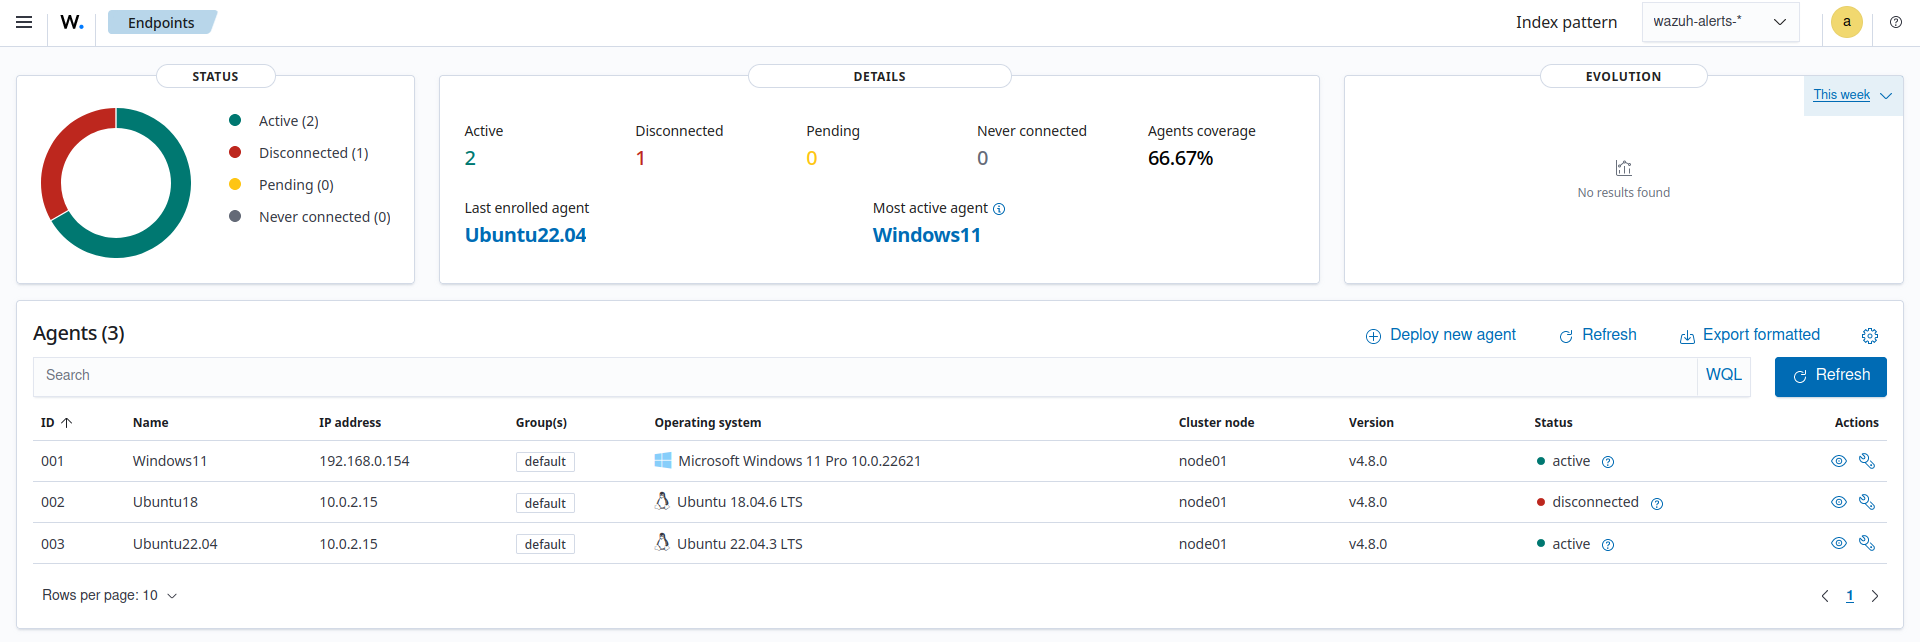The image size is (1920, 642).
Task: Open the hamburger navigation menu
Action: tap(24, 22)
